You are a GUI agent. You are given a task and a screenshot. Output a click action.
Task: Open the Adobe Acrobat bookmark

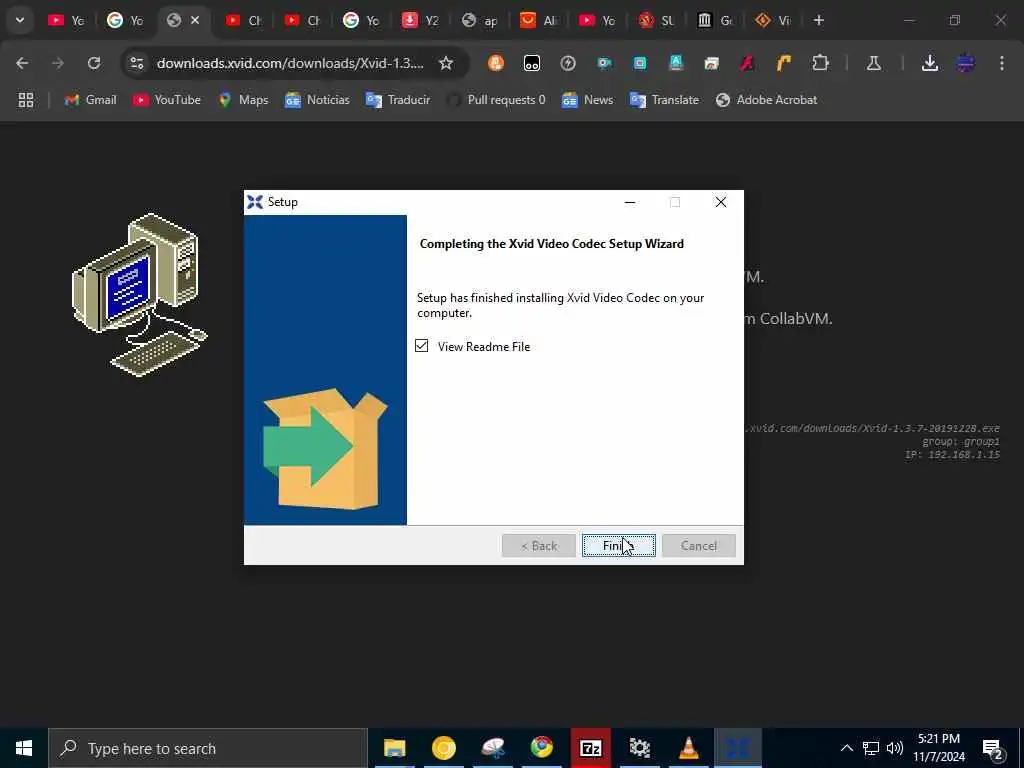pos(766,100)
